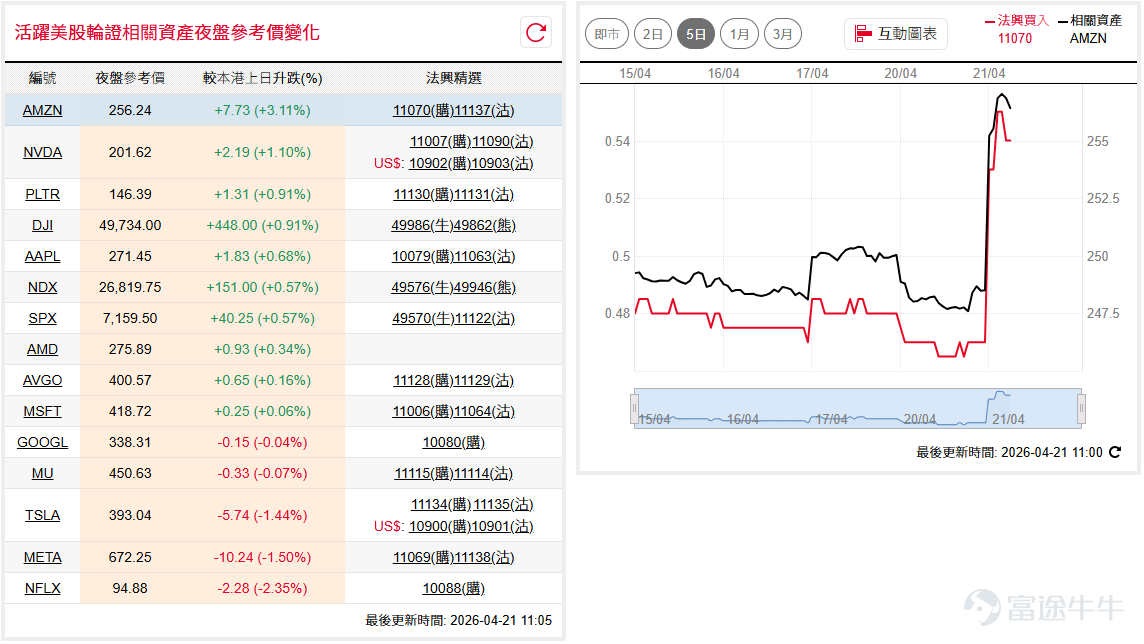Open warrant 11064(沽) for MSFT
Screen dimensions: 1144x644
[484, 411]
